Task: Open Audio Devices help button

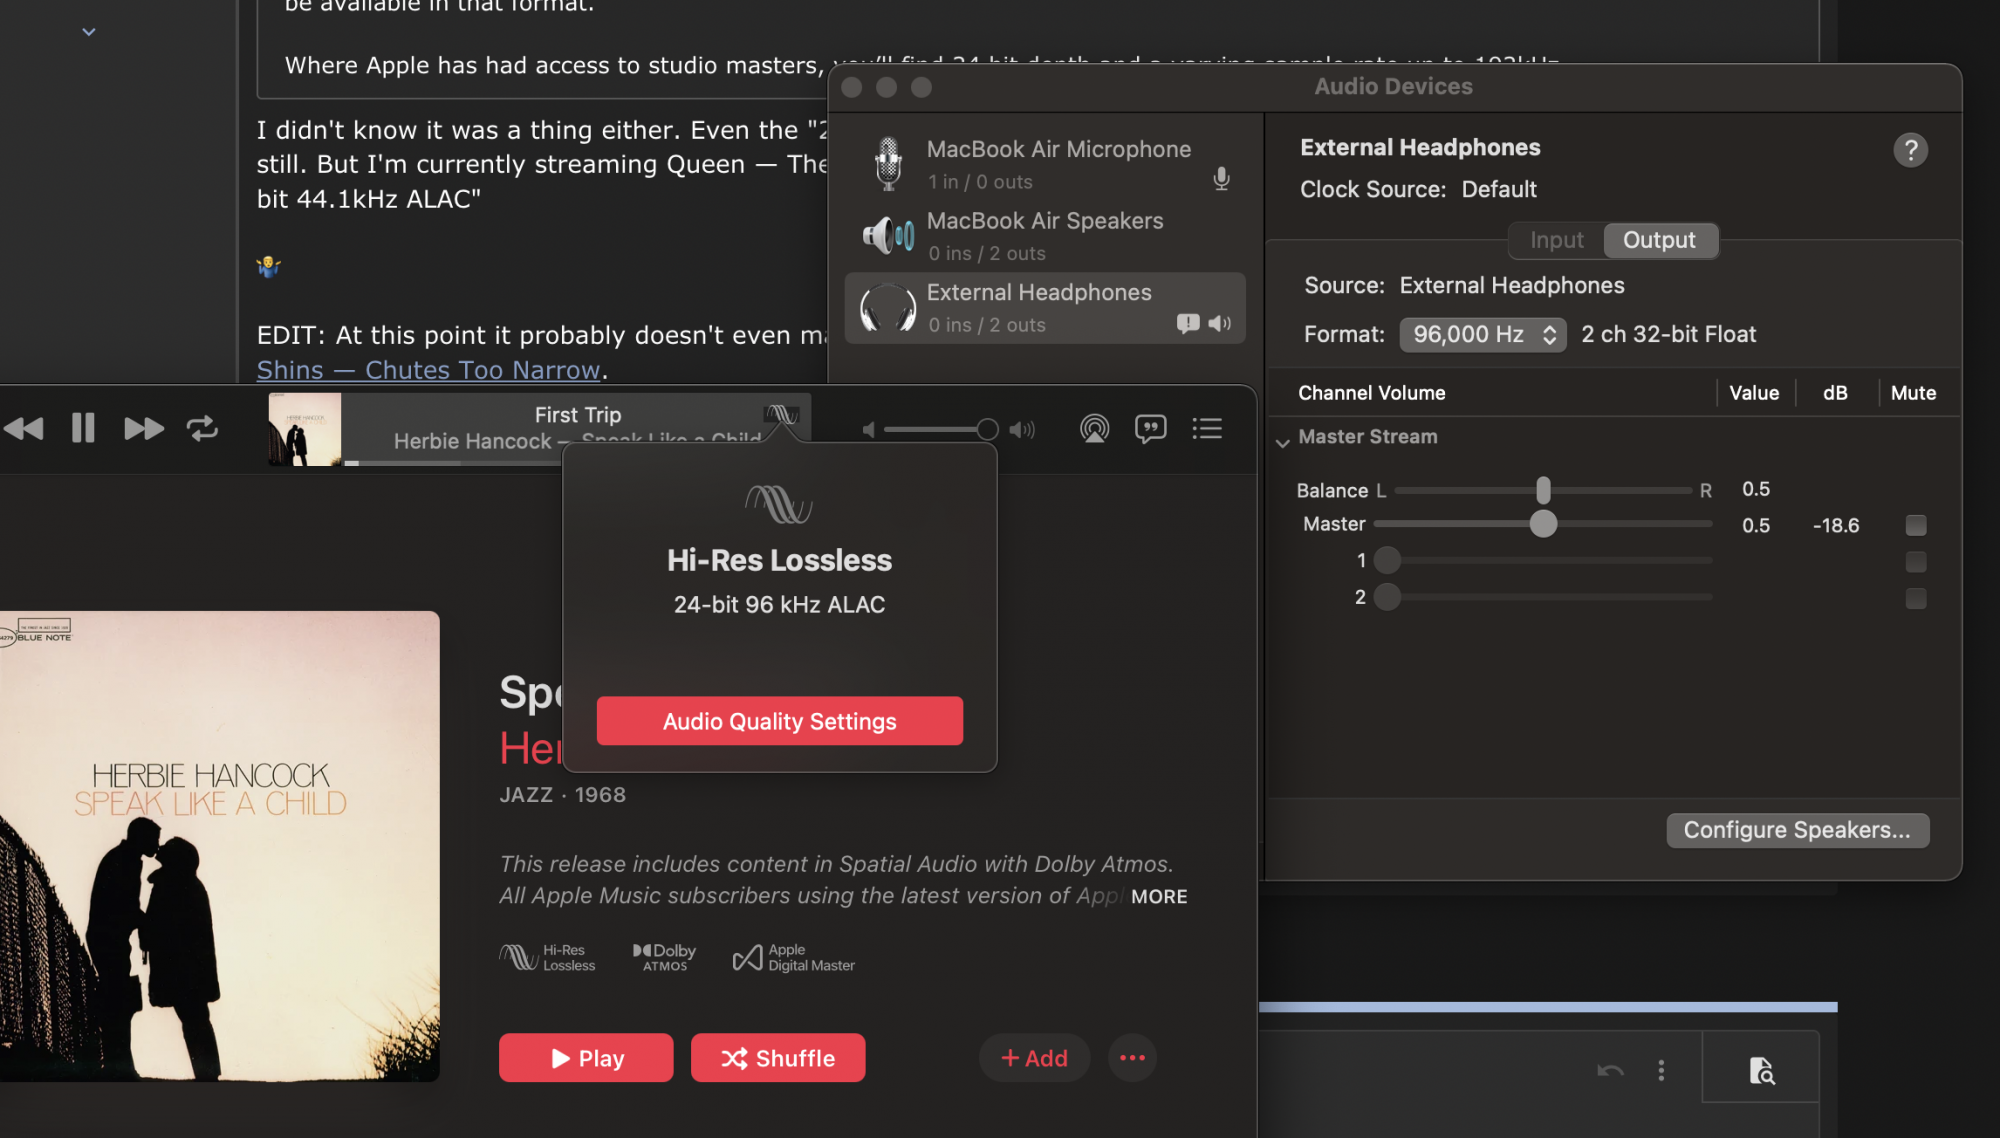Action: (1910, 150)
